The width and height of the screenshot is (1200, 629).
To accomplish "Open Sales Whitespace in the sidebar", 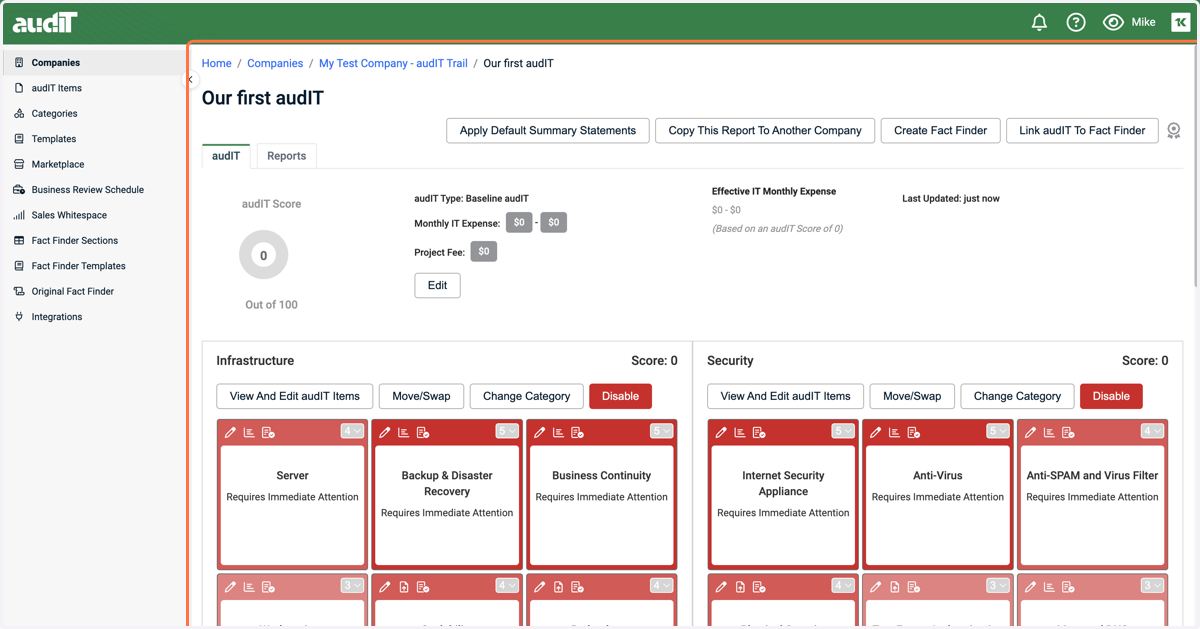I will 93,215.
